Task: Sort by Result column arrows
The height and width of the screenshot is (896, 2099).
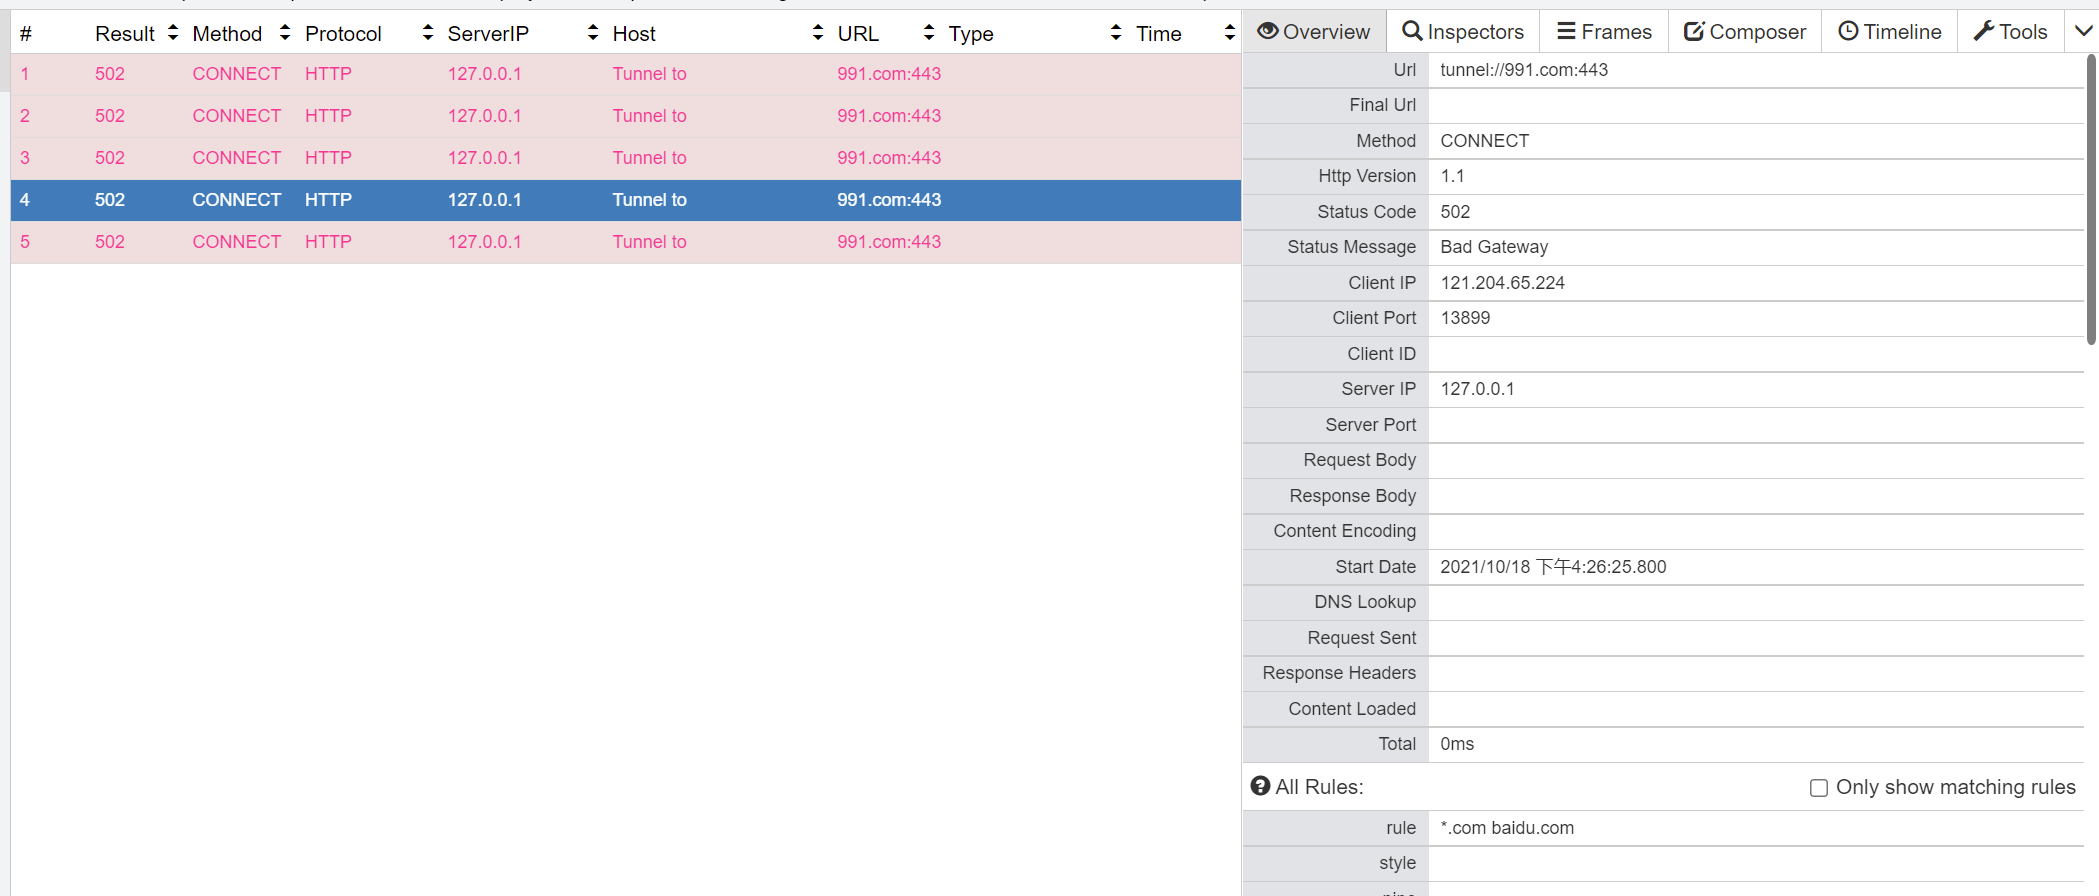Action: coord(173,33)
